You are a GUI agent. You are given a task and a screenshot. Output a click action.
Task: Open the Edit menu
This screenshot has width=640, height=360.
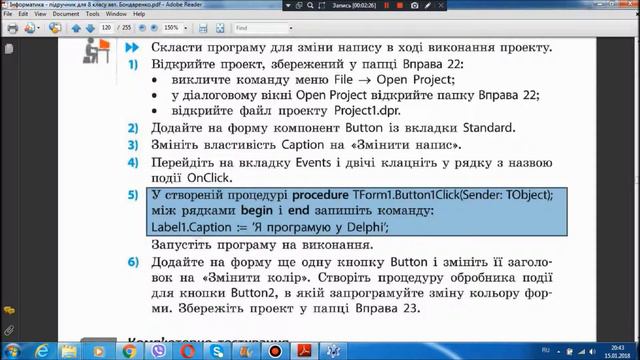(x=23, y=14)
